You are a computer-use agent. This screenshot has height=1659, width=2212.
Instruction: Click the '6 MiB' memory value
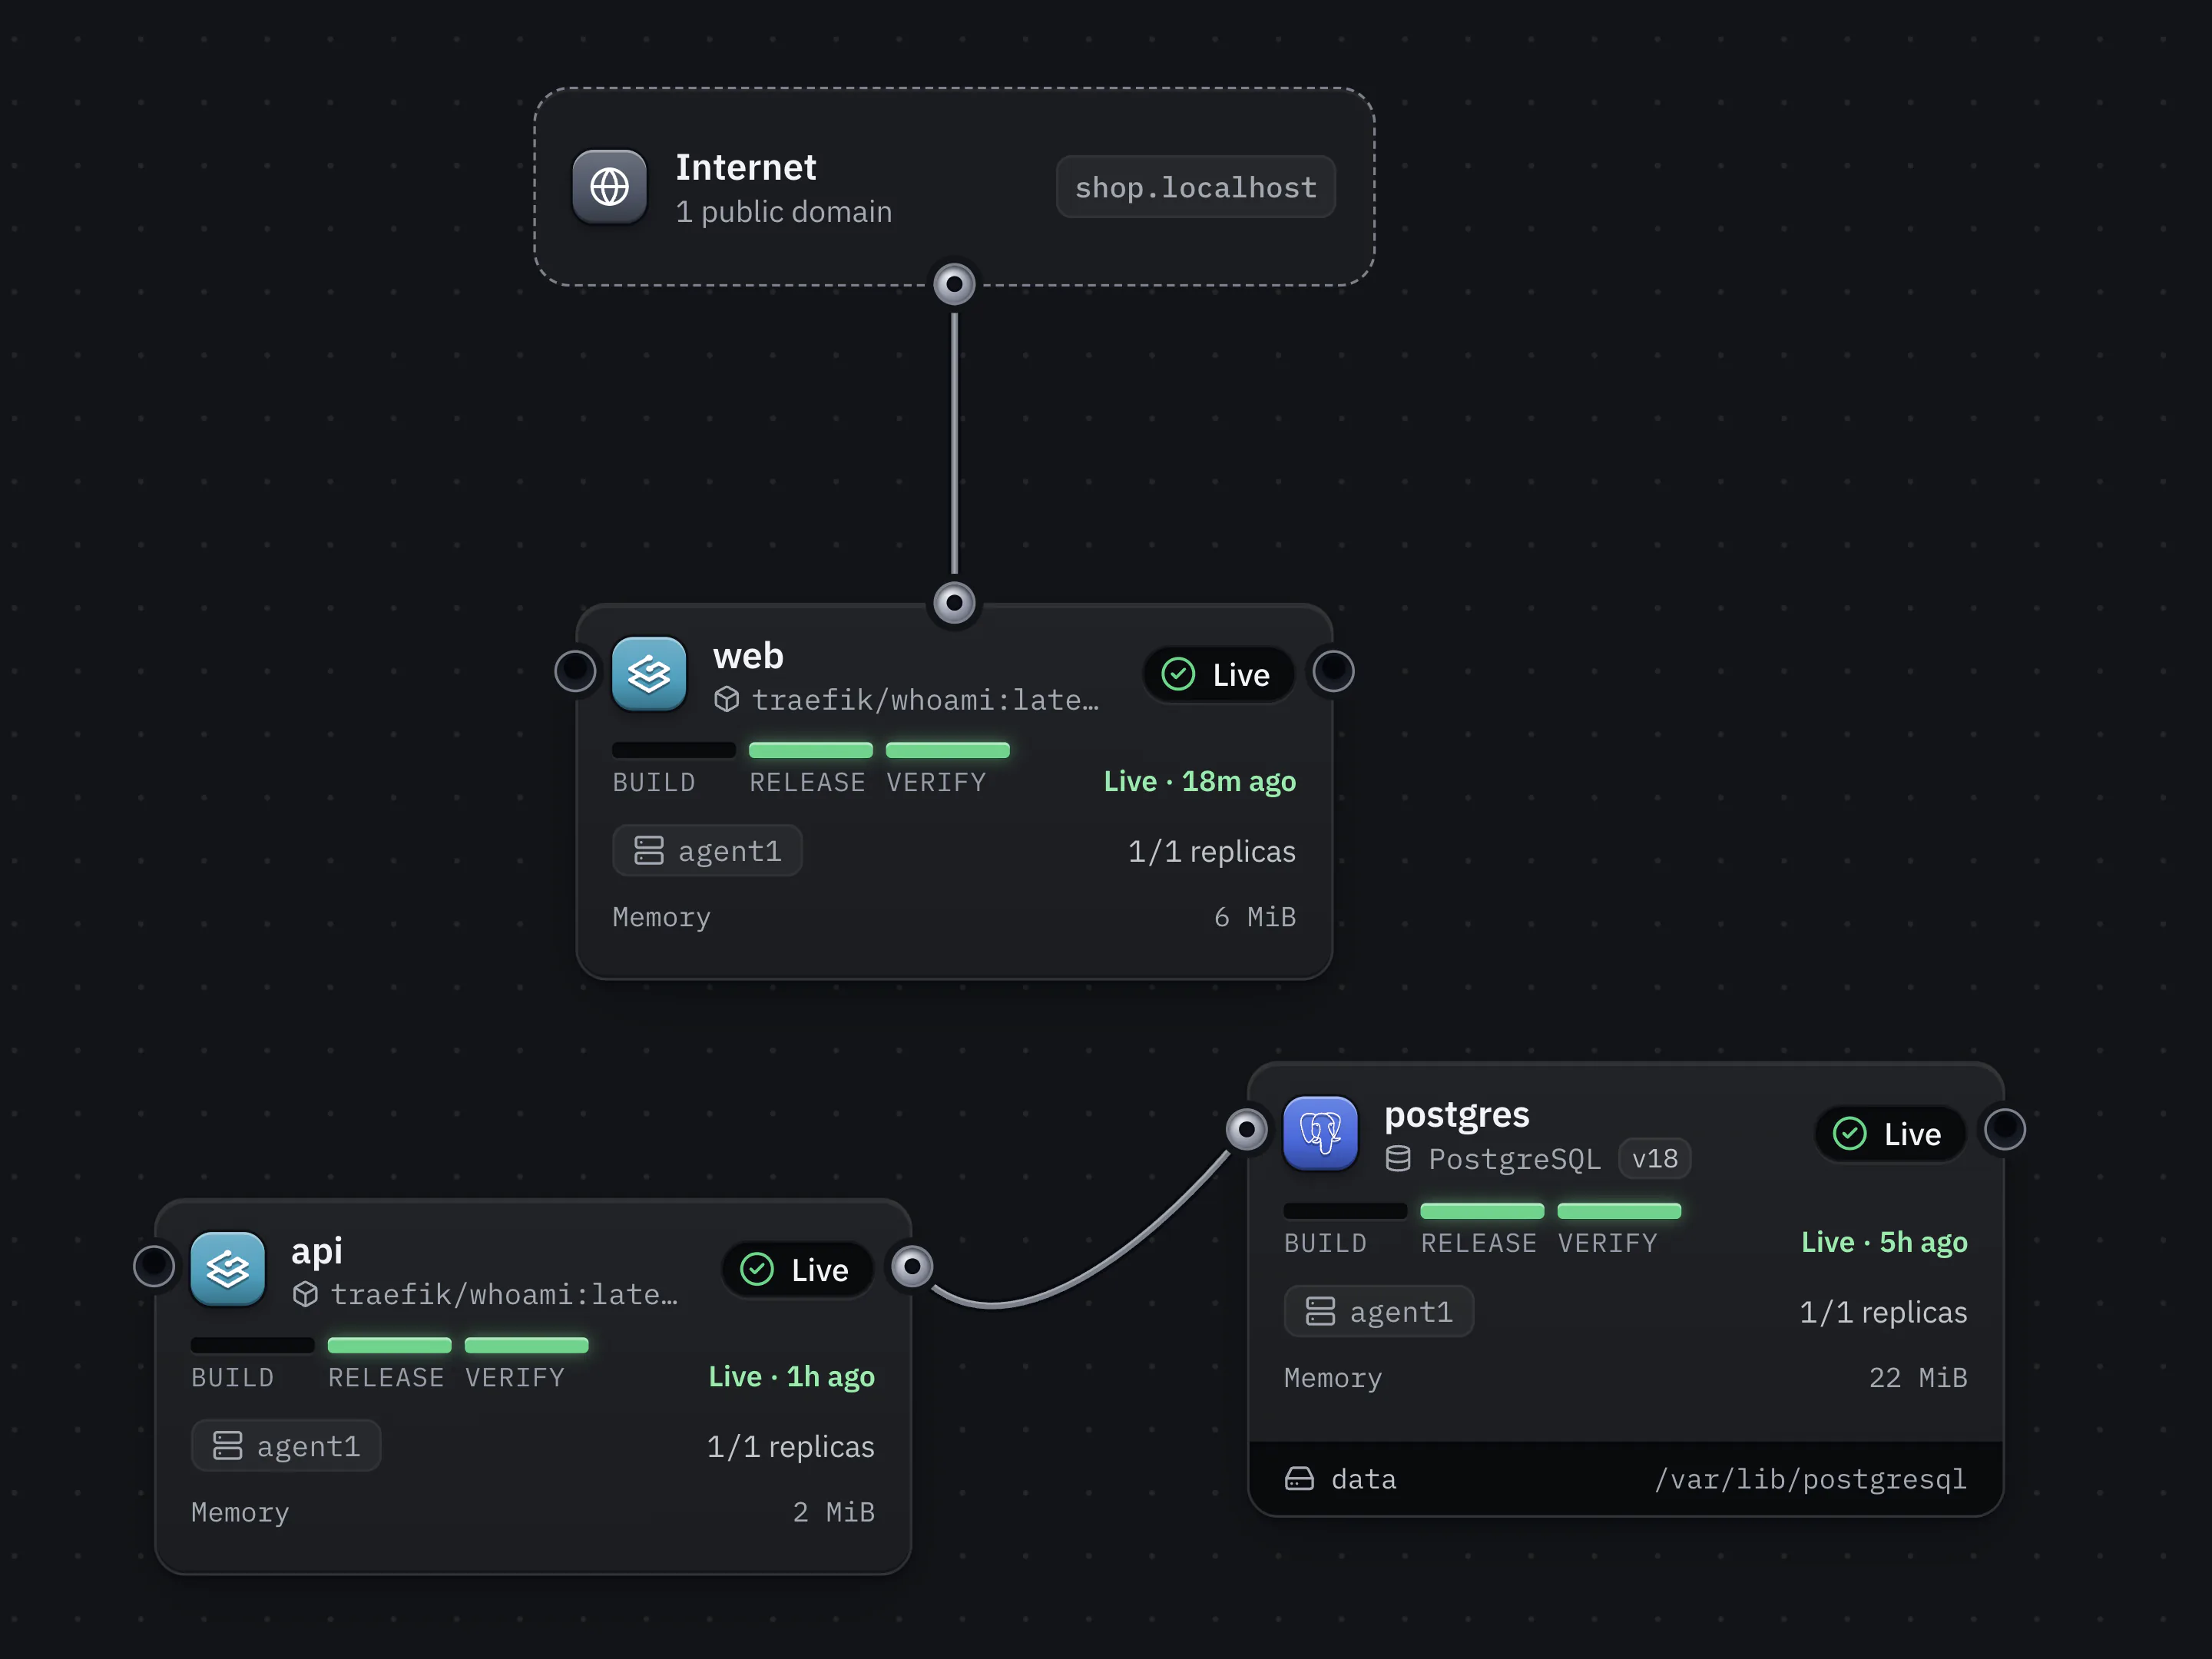[1255, 917]
